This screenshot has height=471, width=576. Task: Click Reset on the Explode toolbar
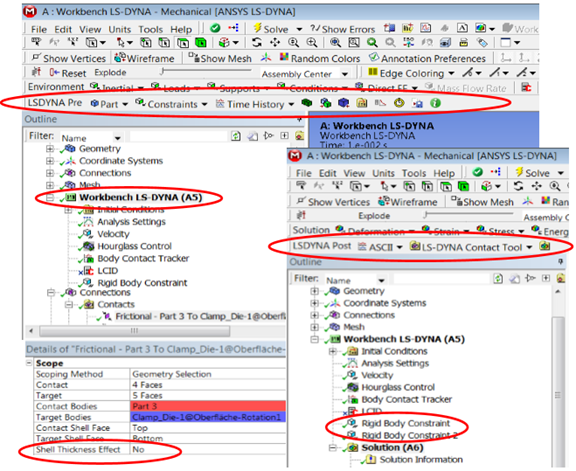pos(68,73)
